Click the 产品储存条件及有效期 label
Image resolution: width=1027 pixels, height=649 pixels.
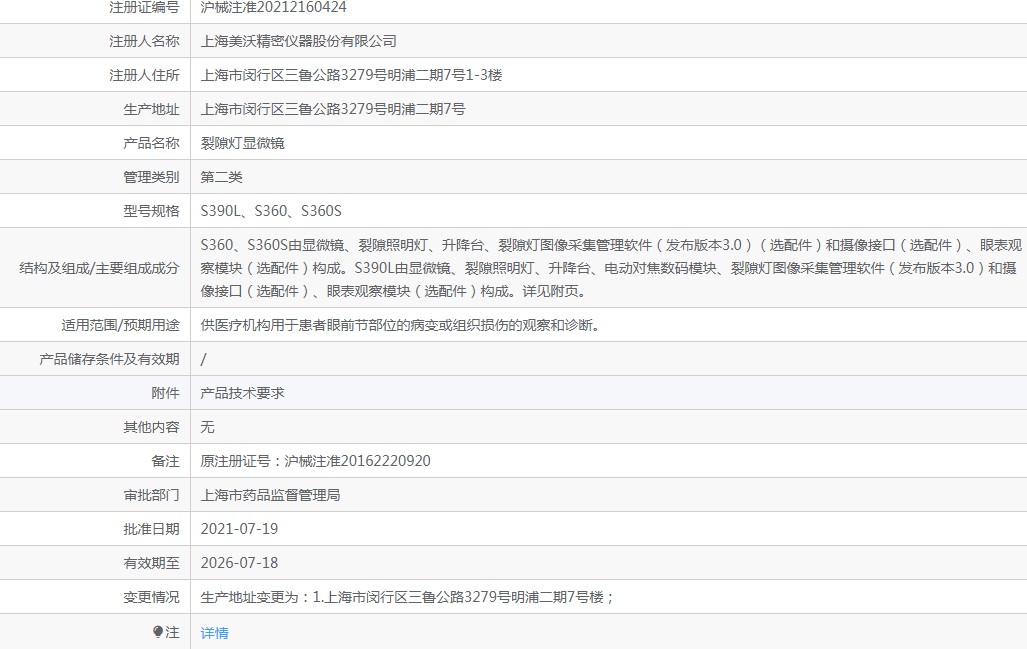(109, 359)
